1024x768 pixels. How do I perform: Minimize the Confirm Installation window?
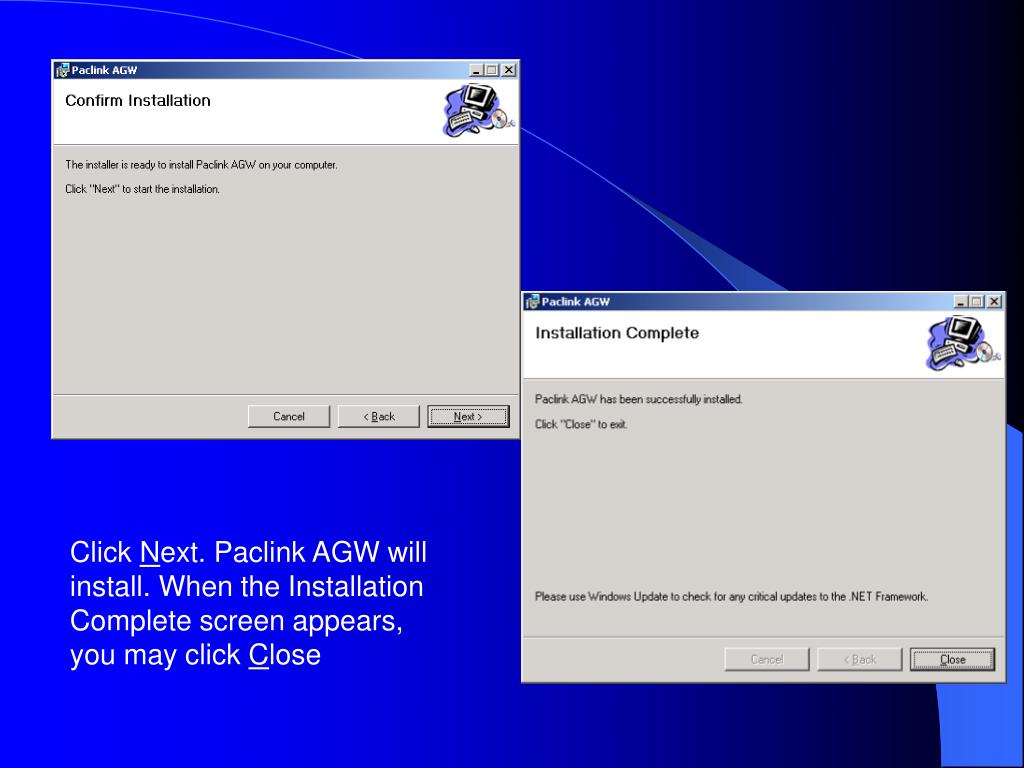476,70
